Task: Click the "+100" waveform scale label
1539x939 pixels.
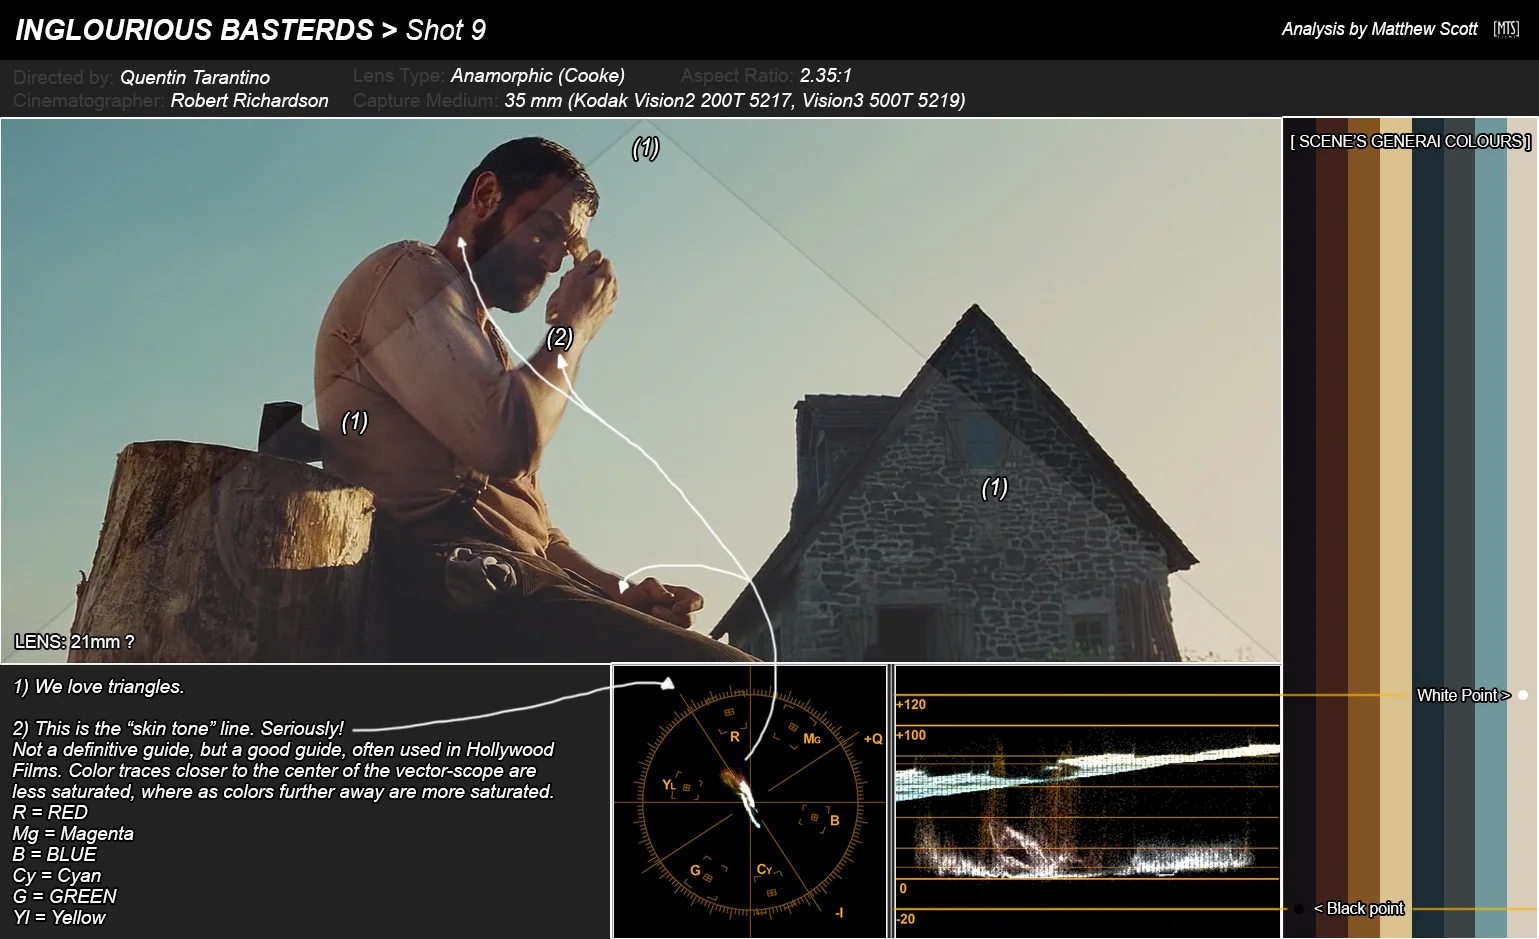Action: (x=911, y=735)
